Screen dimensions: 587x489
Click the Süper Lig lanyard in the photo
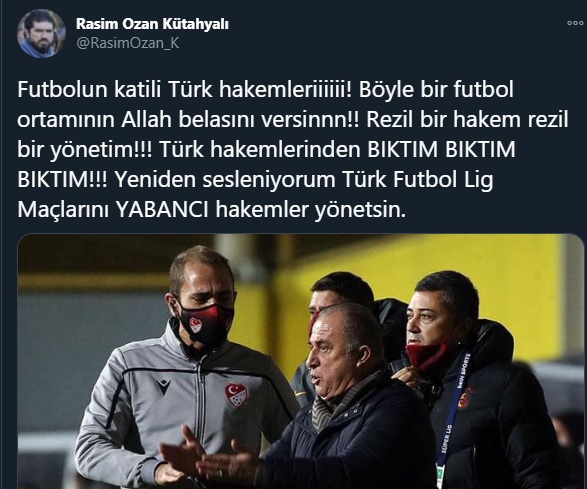click(453, 416)
